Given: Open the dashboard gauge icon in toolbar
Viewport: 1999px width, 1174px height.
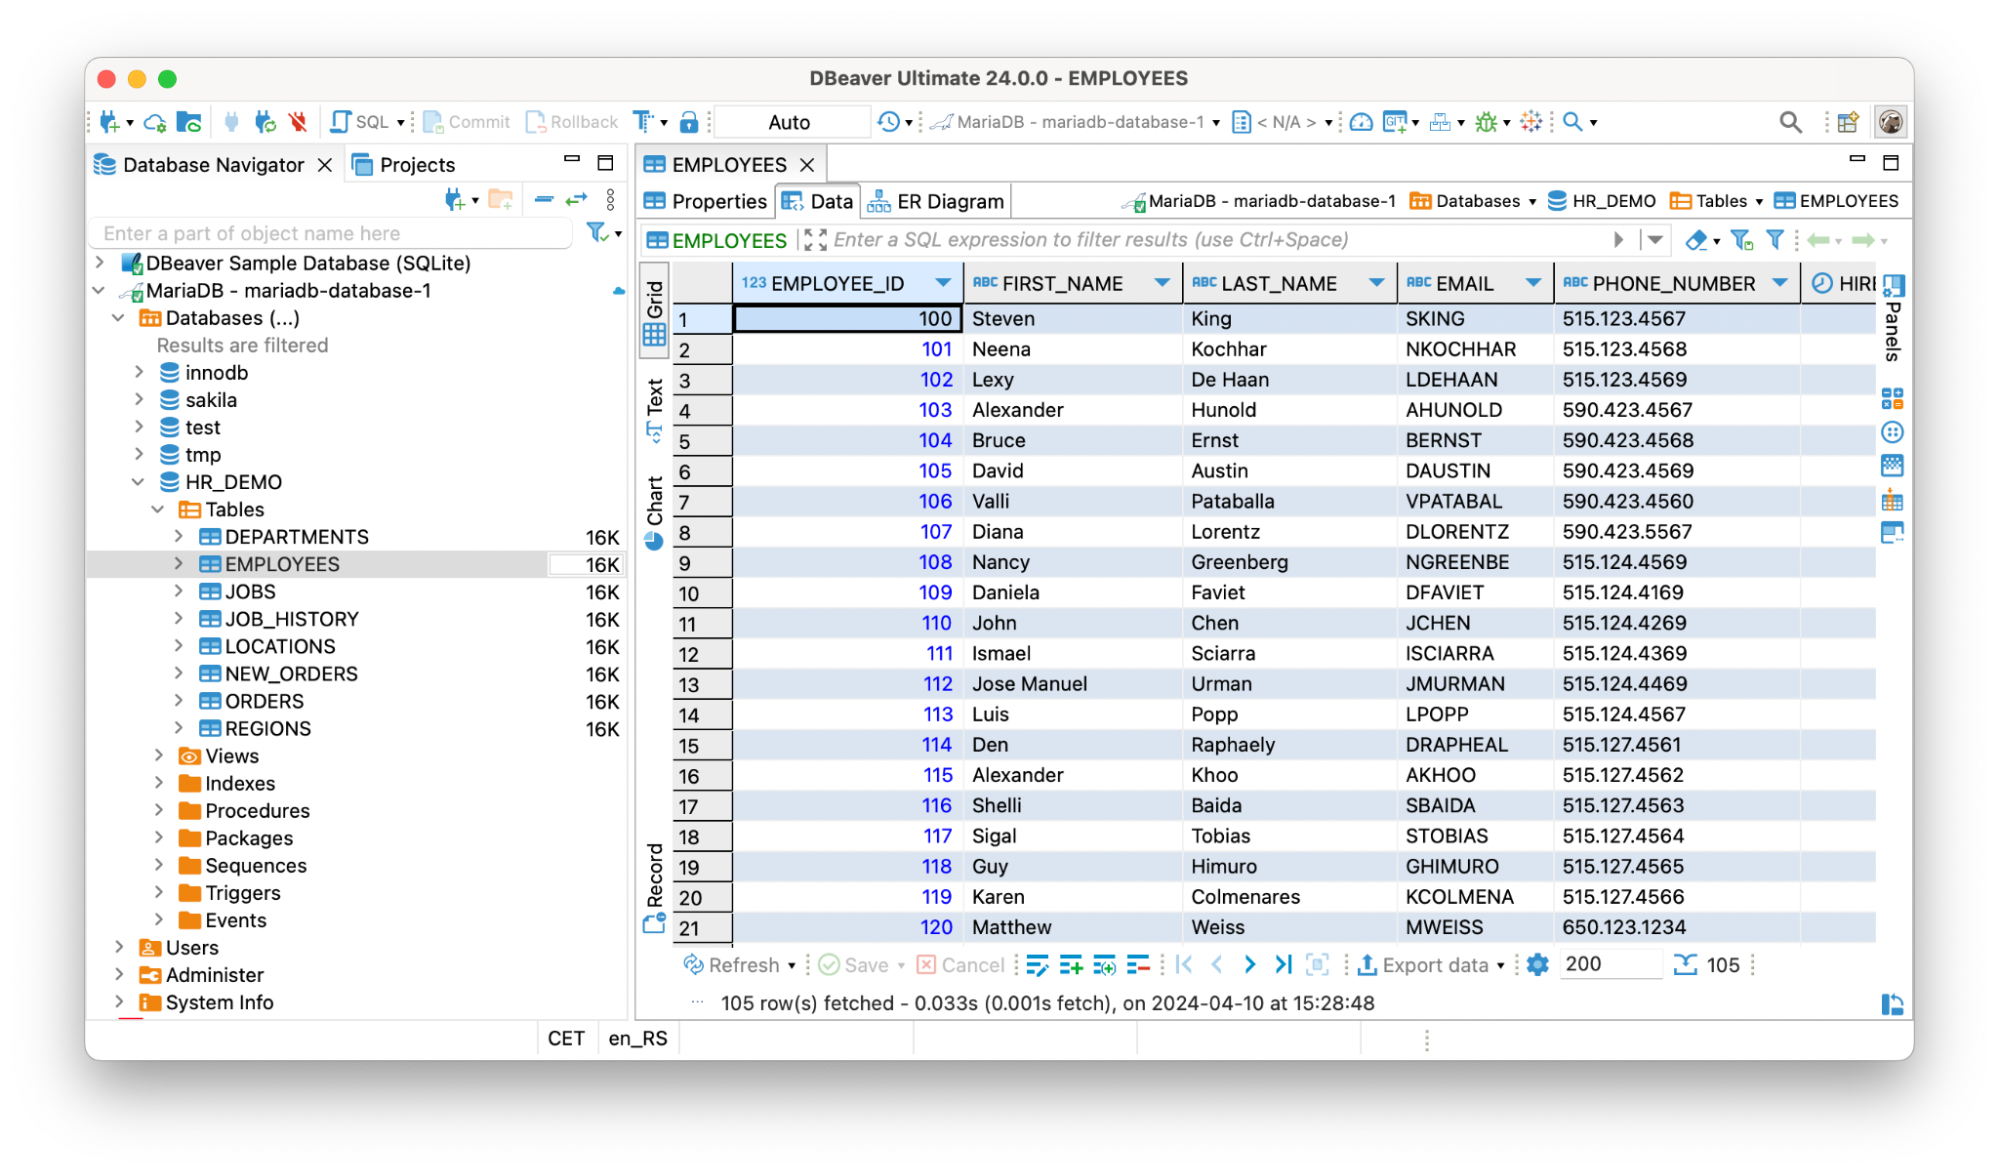Looking at the screenshot, I should click(1360, 122).
